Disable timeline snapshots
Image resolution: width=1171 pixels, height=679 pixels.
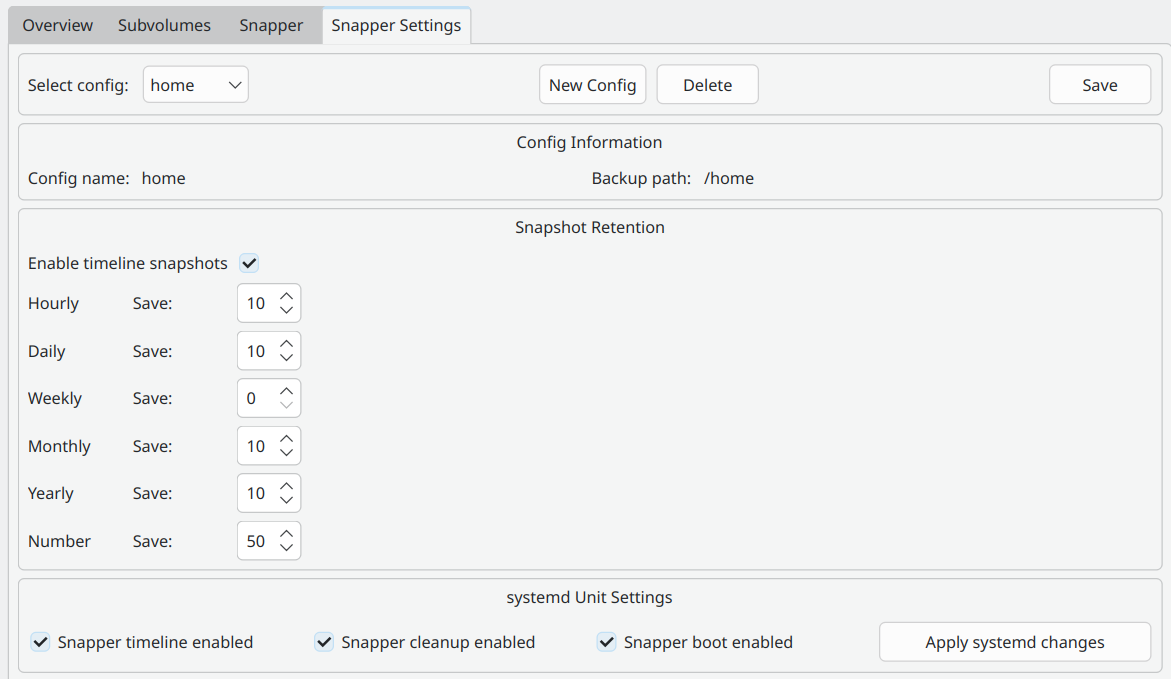pyautogui.click(x=248, y=263)
